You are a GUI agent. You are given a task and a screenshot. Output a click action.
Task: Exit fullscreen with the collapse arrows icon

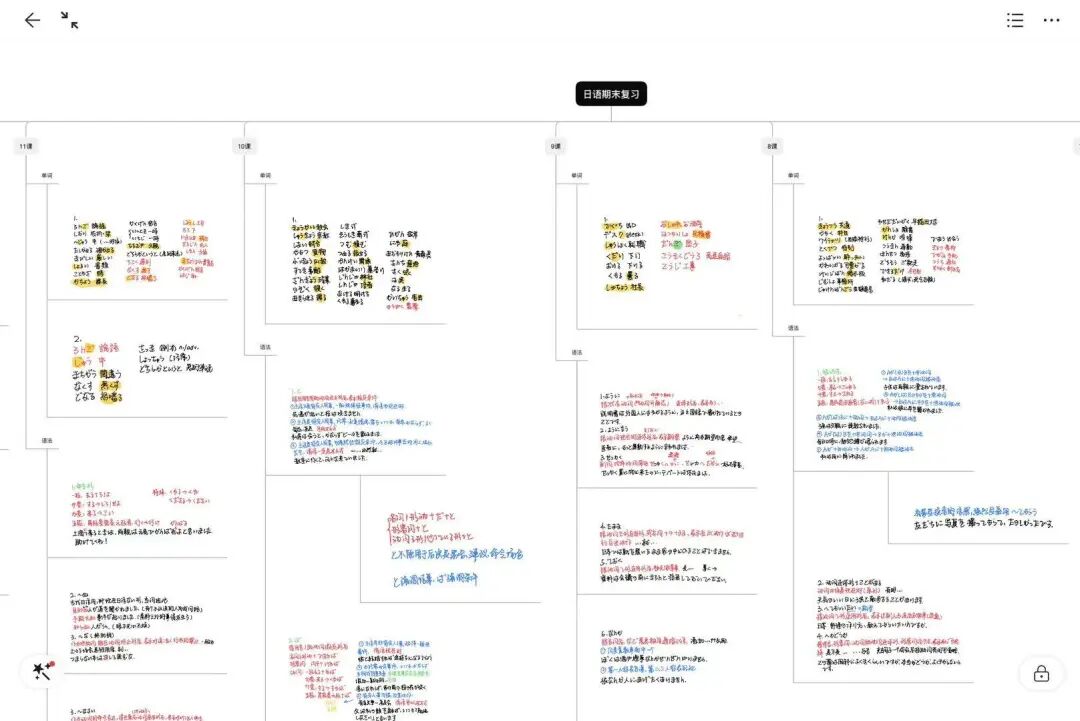(69, 20)
